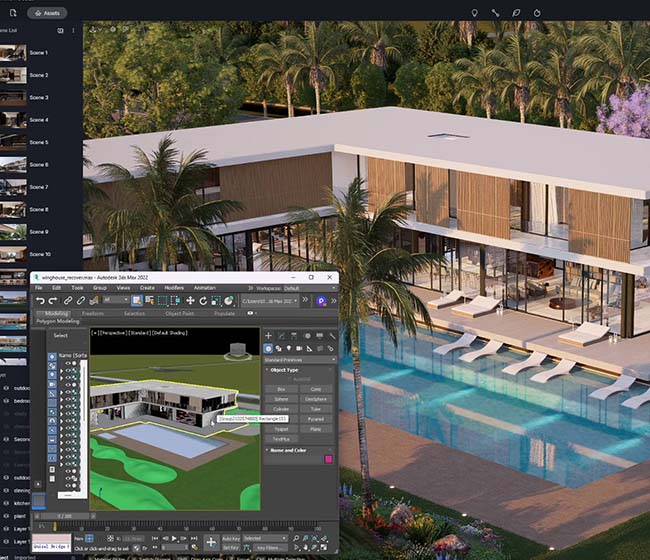Open the Create tab plus icon in command panel

click(269, 336)
